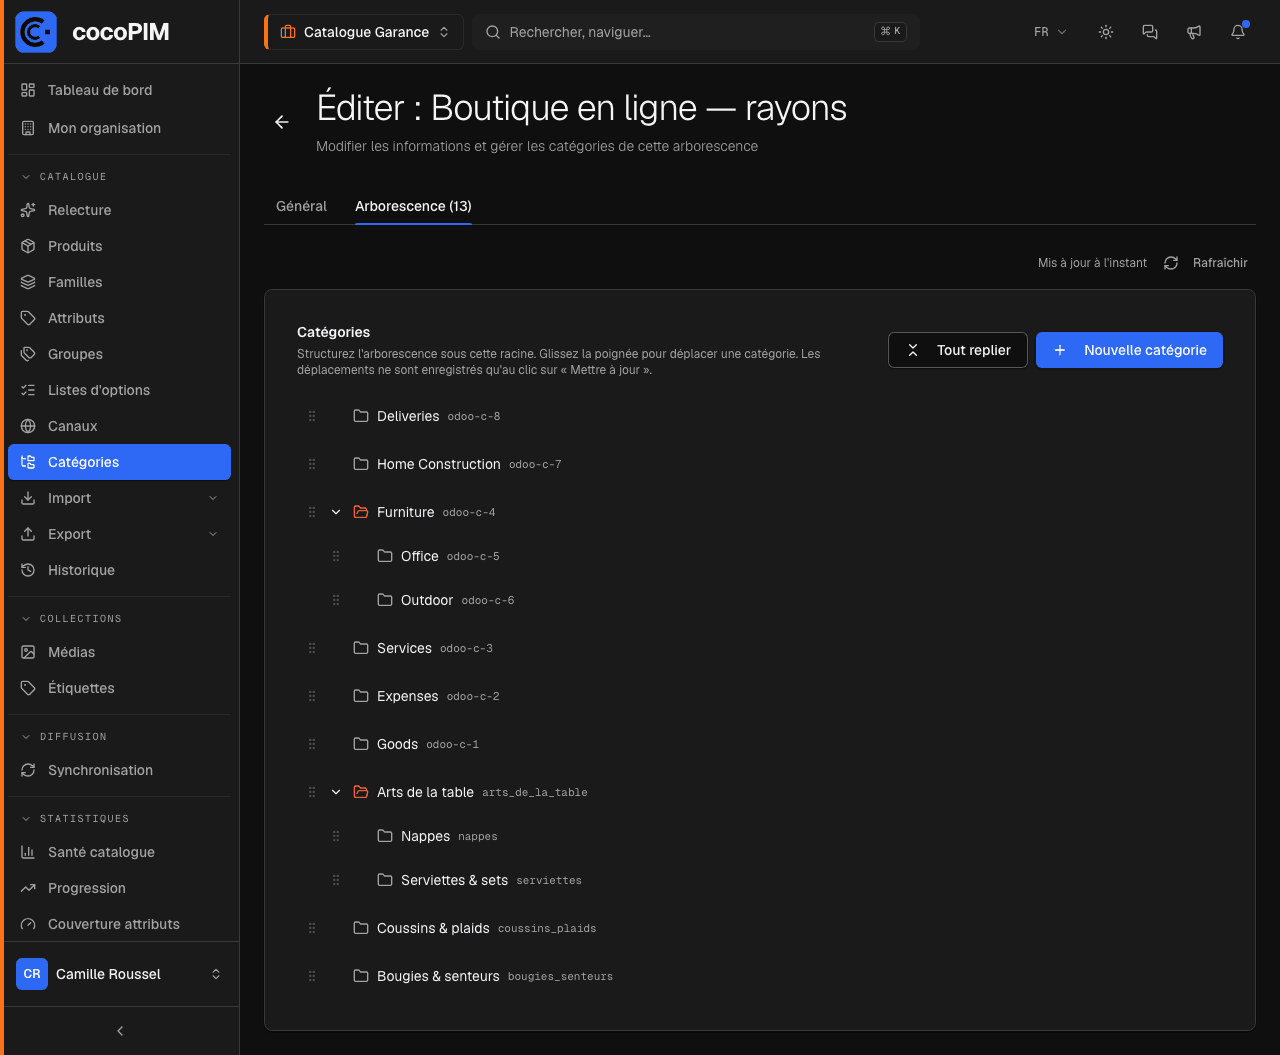The image size is (1280, 1055).
Task: Open the notifications bell
Action: pyautogui.click(x=1238, y=32)
